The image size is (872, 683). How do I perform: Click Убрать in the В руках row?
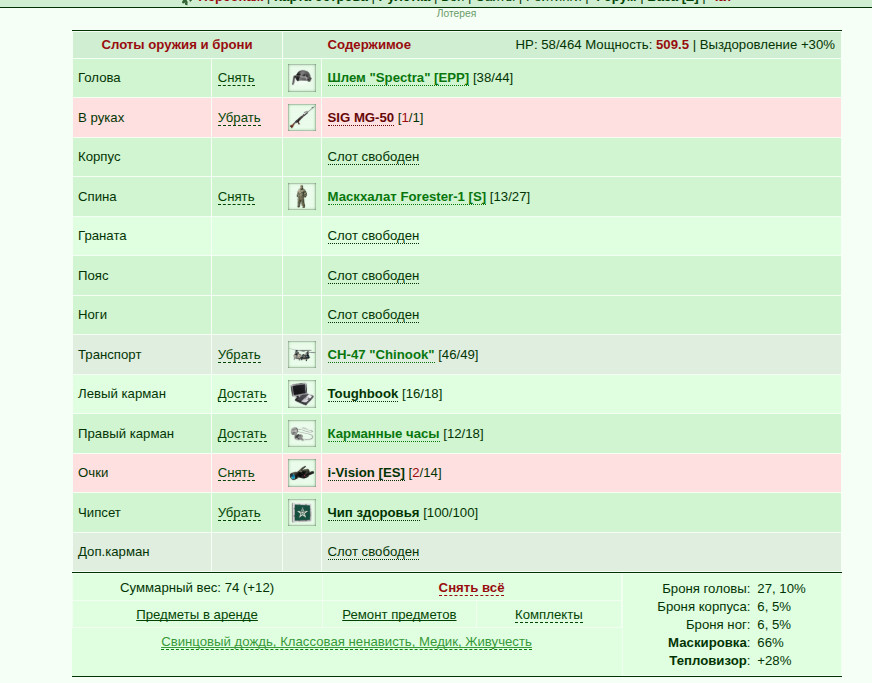tap(239, 118)
